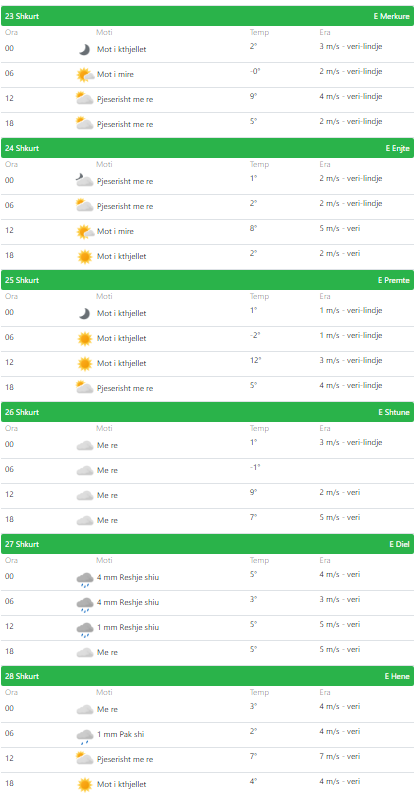This screenshot has height=793, width=417.
Task: Click the clear sun icon for 24 Shkurt 18:00
Action: pos(85,257)
